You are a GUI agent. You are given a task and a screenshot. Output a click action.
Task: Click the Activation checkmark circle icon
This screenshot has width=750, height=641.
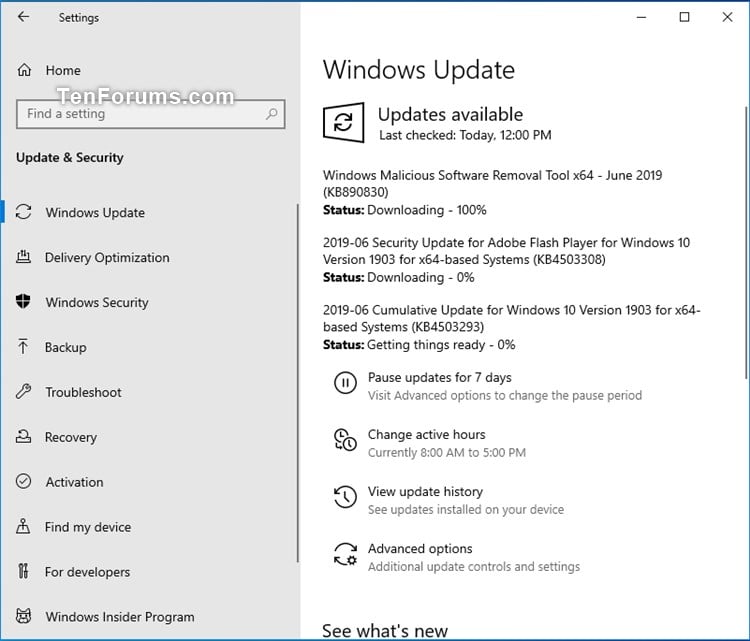click(x=23, y=481)
